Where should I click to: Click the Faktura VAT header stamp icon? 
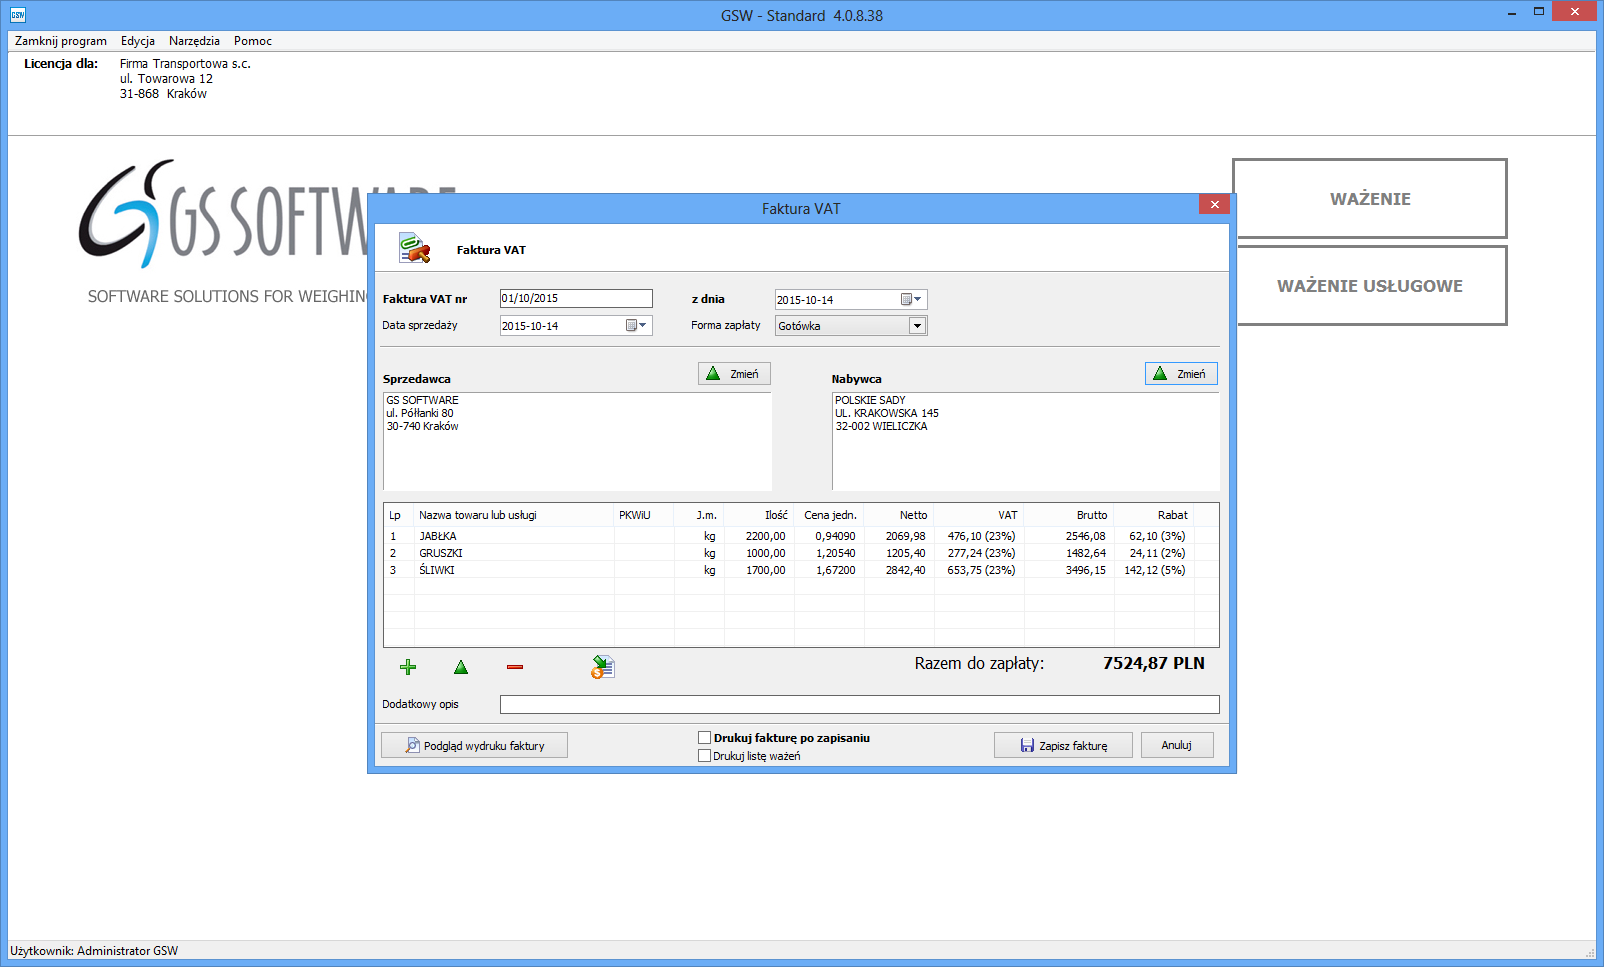point(414,249)
